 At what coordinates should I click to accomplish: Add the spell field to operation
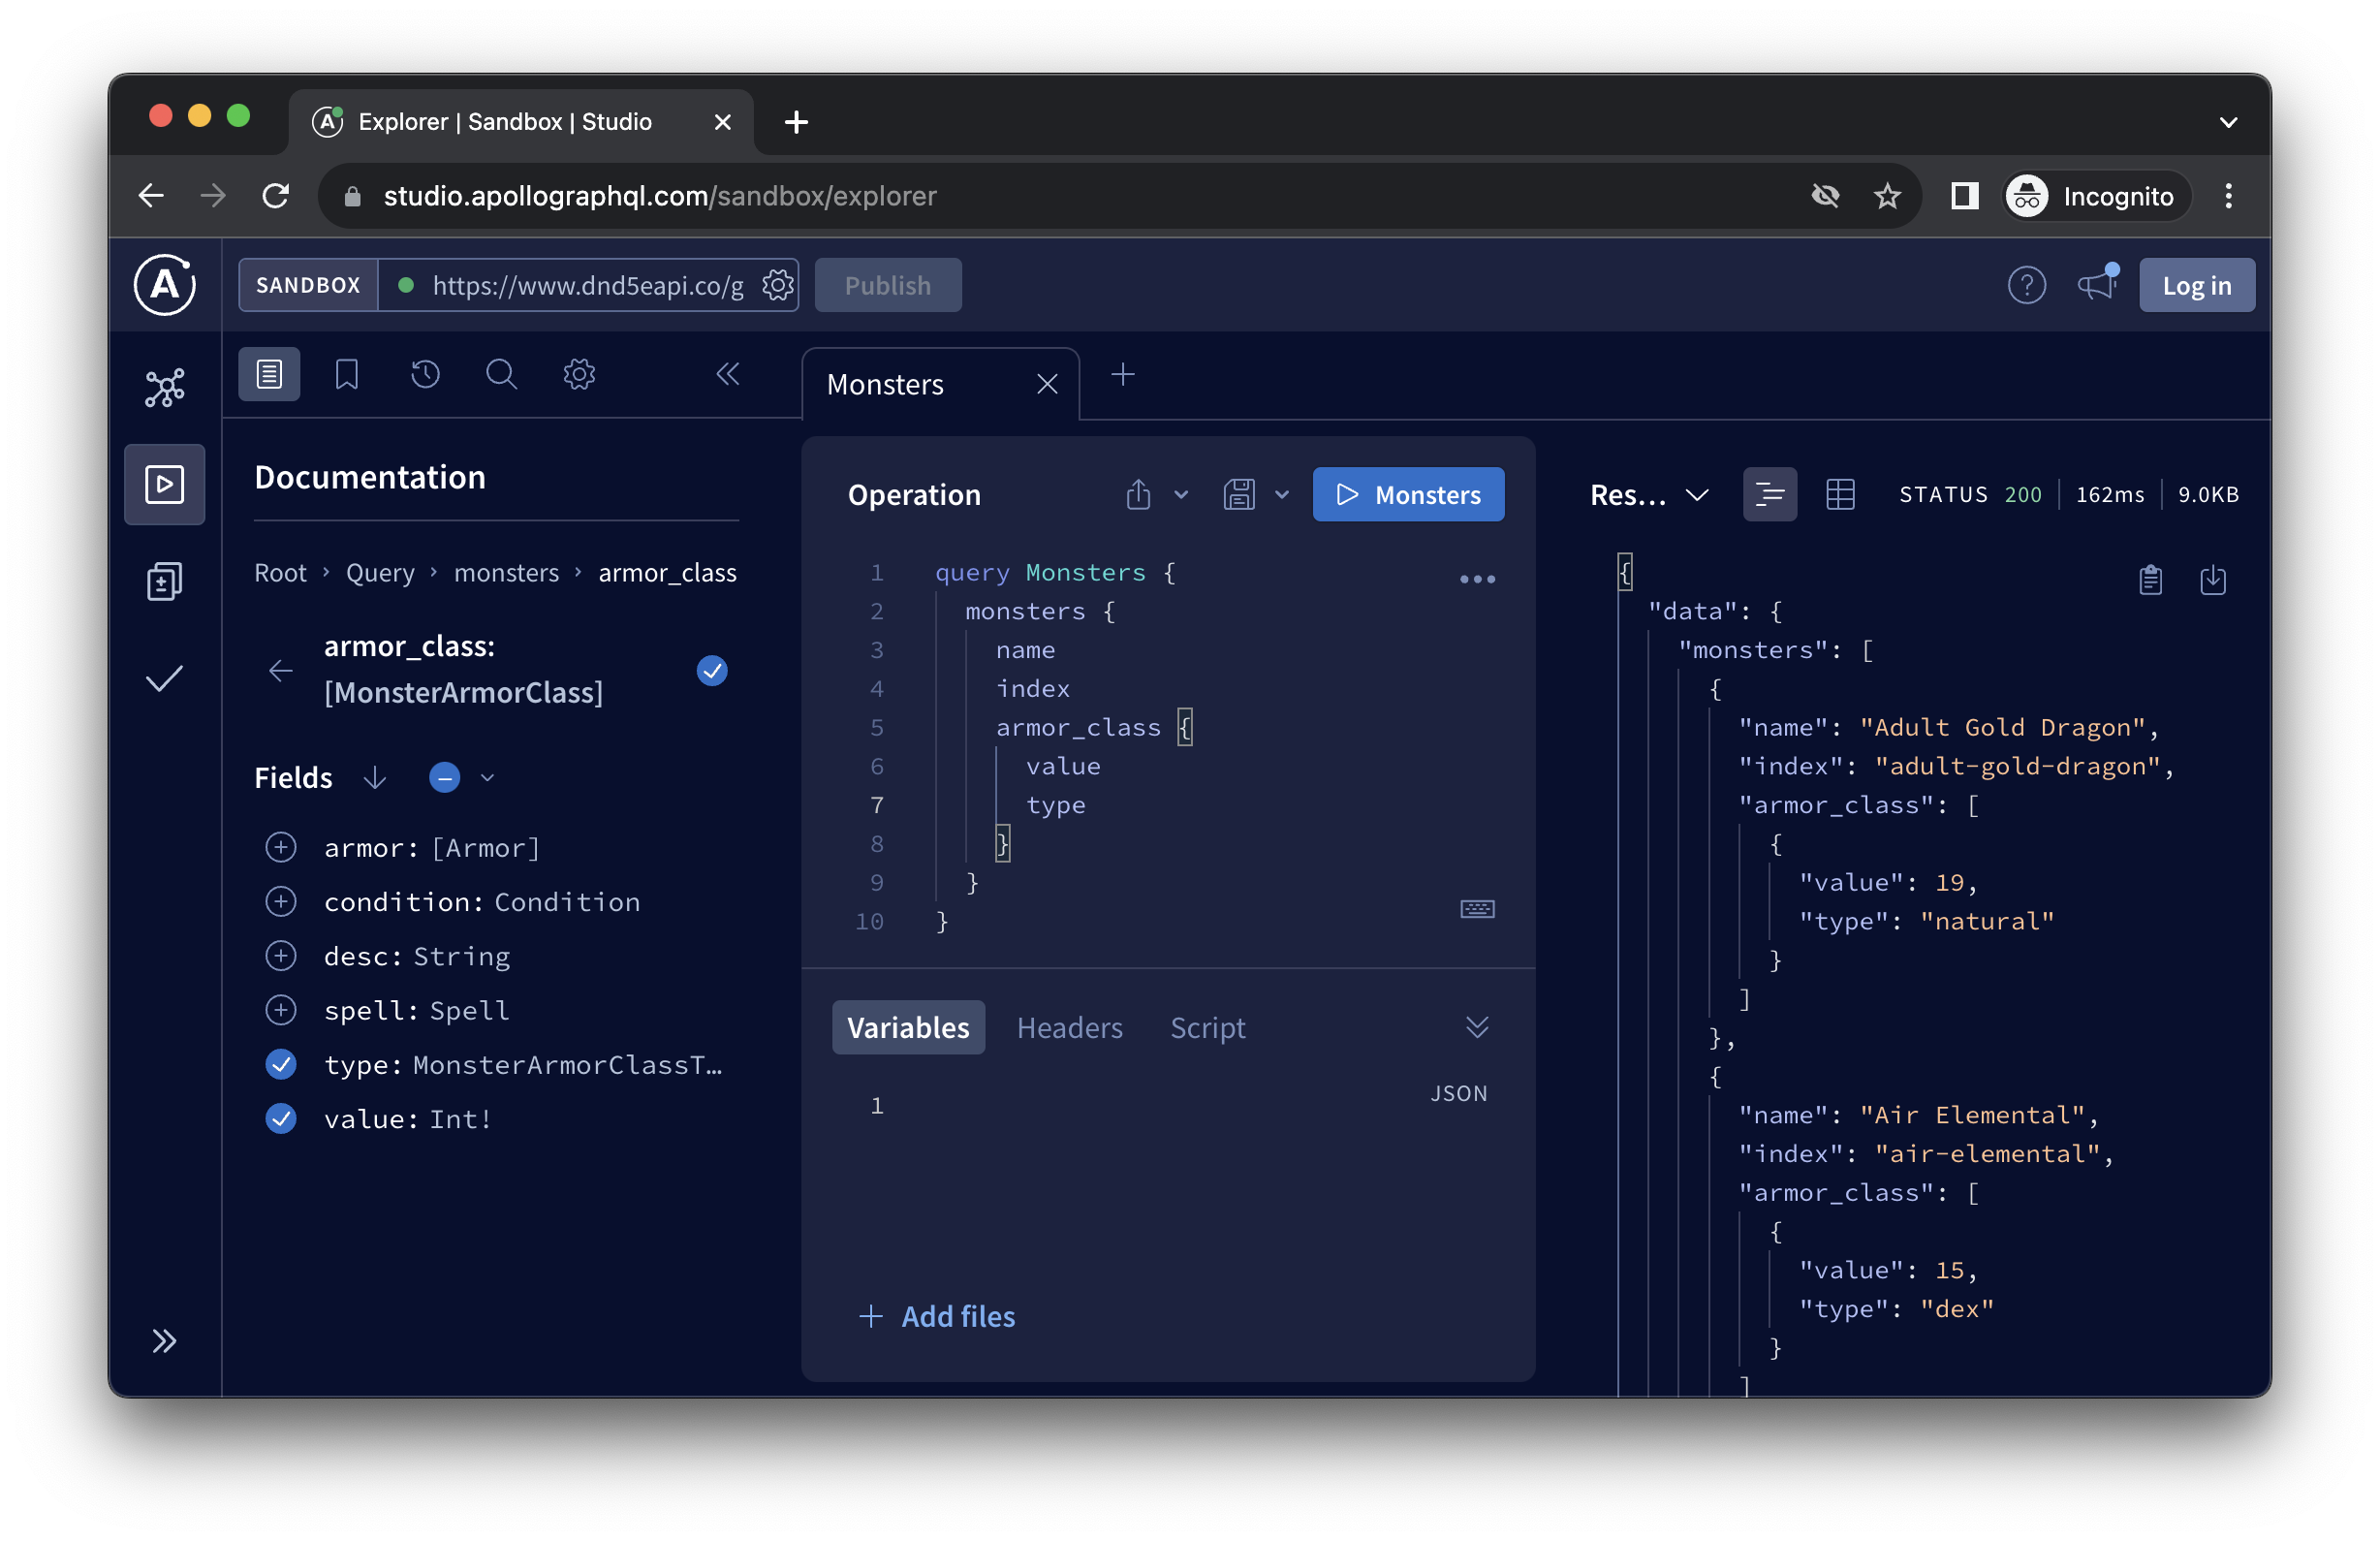coord(281,1010)
